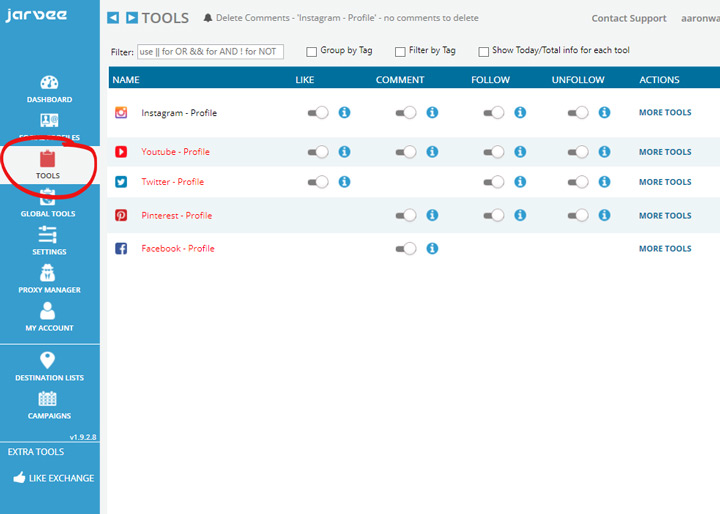Image resolution: width=720 pixels, height=514 pixels.
Task: Toggle Follow switch for Instagram - Profile
Action: pos(494,113)
